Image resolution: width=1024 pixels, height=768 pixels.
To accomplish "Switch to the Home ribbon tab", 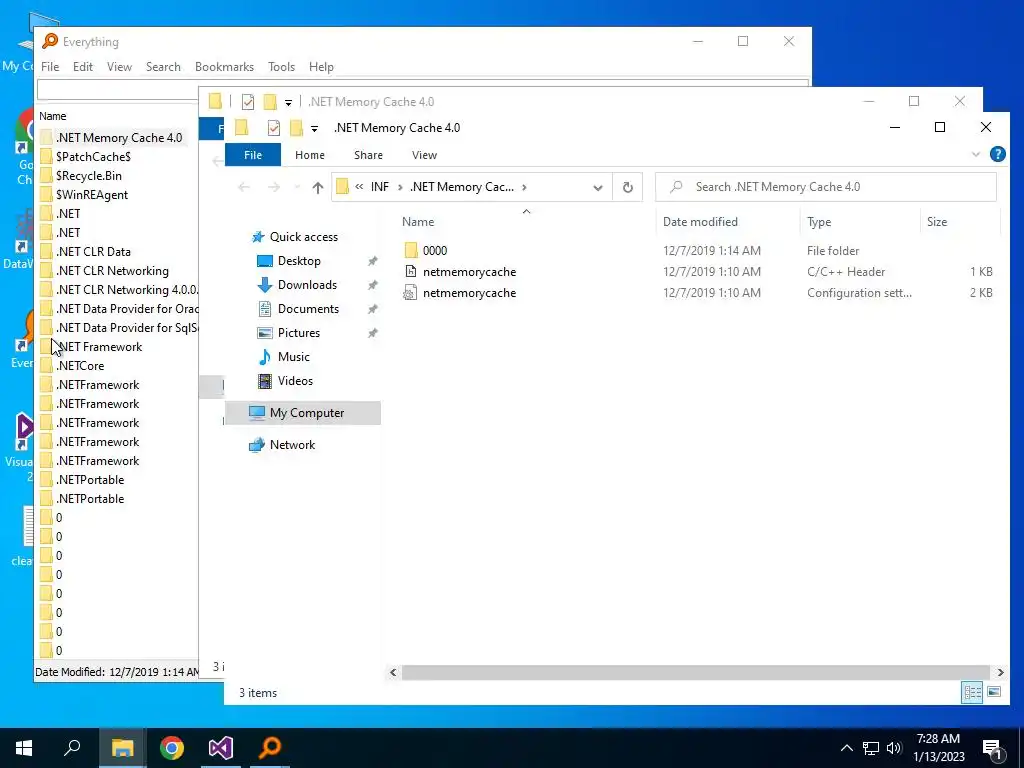I will click(x=310, y=155).
